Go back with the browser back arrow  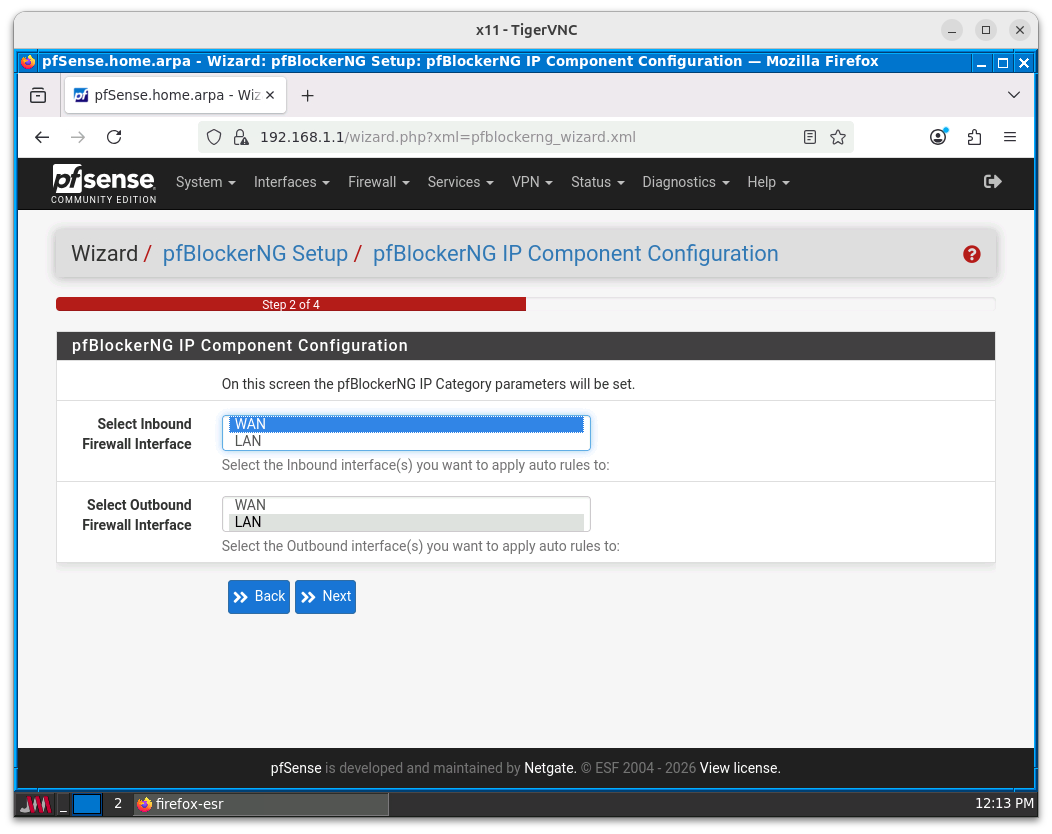tap(42, 138)
